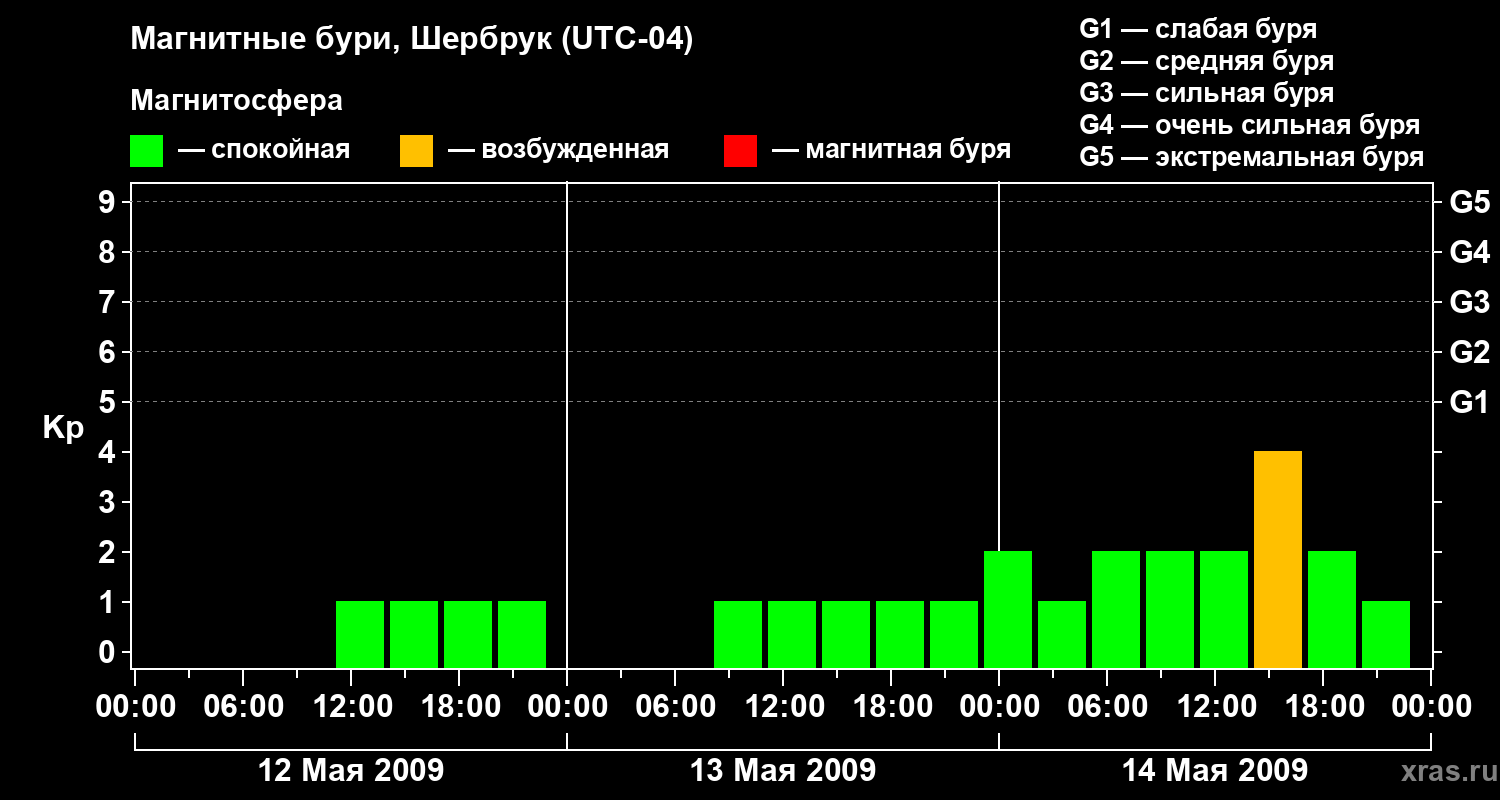The width and height of the screenshot is (1500, 800).
Task: Click the 'G1 — слабая буря' line
Action: (x=1198, y=29)
